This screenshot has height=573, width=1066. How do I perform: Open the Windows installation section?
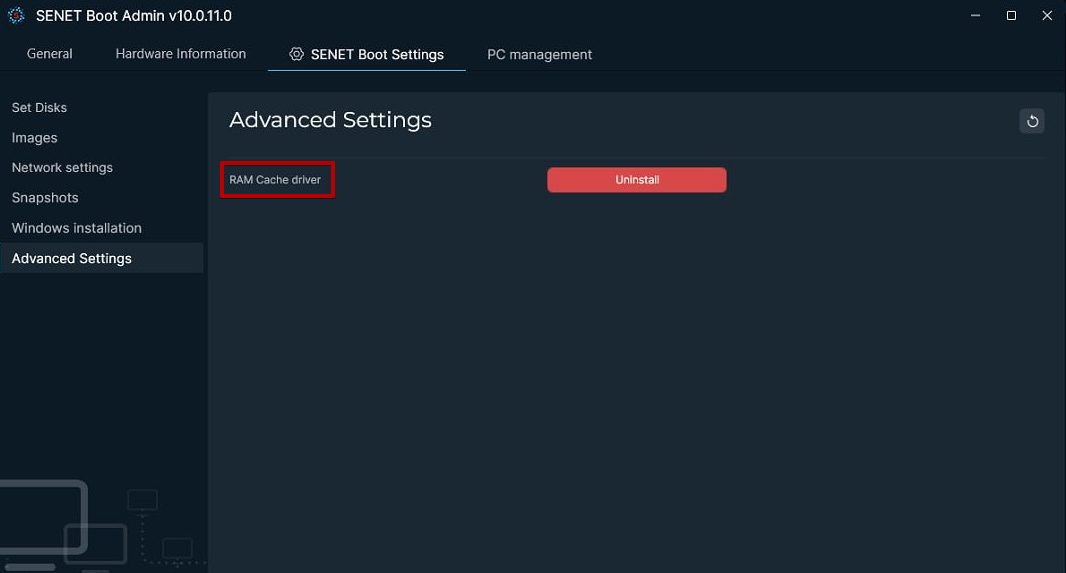[77, 228]
